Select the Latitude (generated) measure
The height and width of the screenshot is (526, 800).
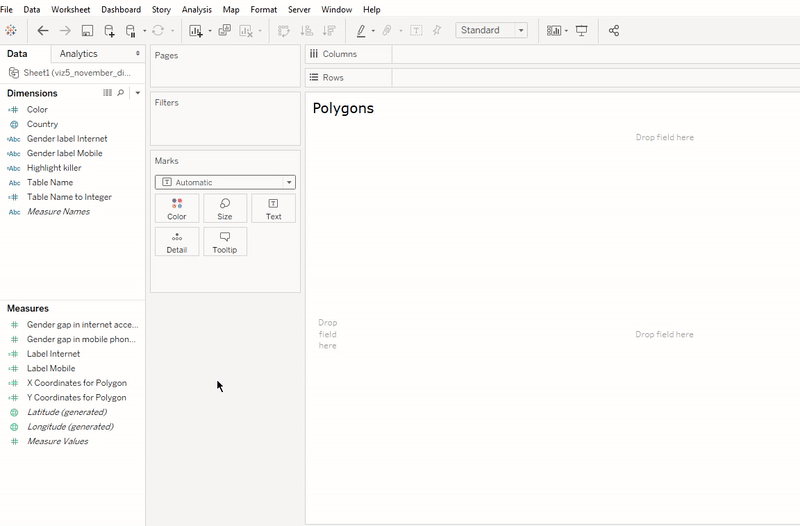click(x=66, y=412)
